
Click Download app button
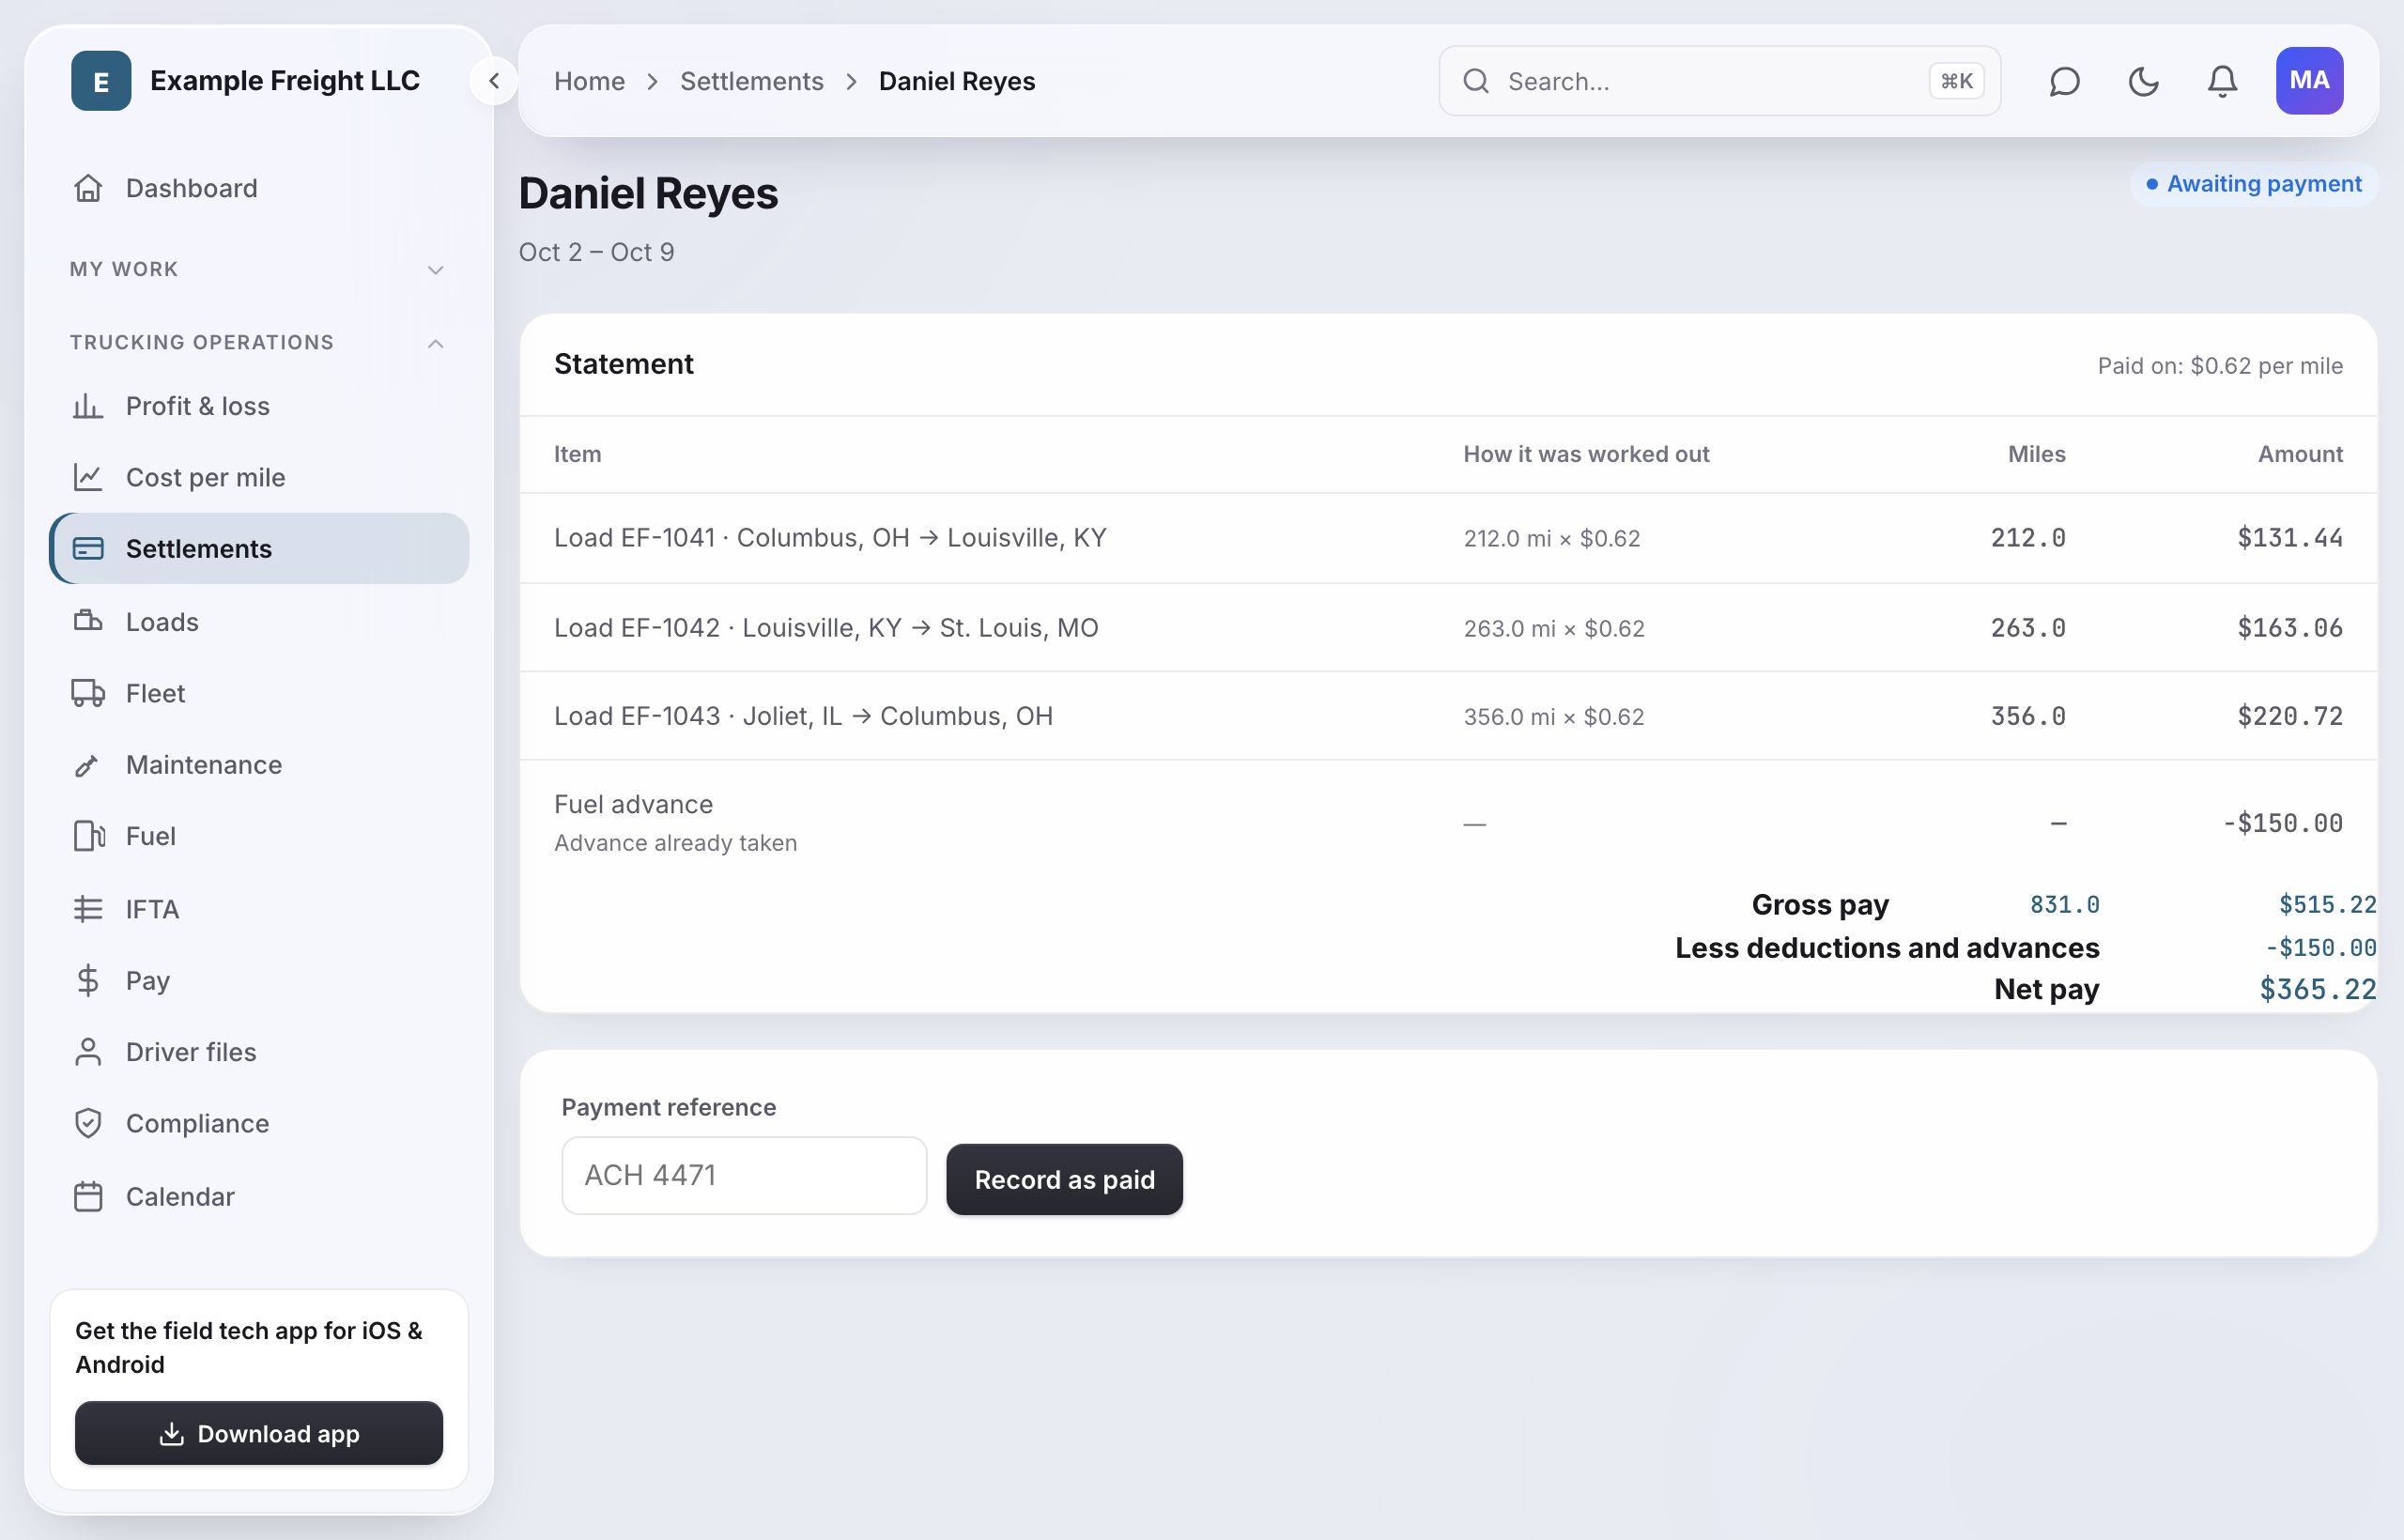(259, 1433)
